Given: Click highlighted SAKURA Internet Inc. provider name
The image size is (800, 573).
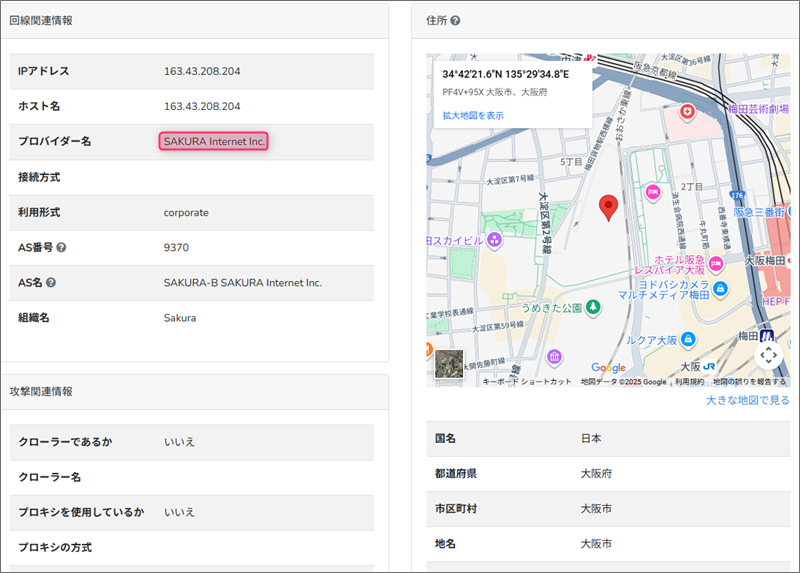Looking at the screenshot, I should [214, 142].
